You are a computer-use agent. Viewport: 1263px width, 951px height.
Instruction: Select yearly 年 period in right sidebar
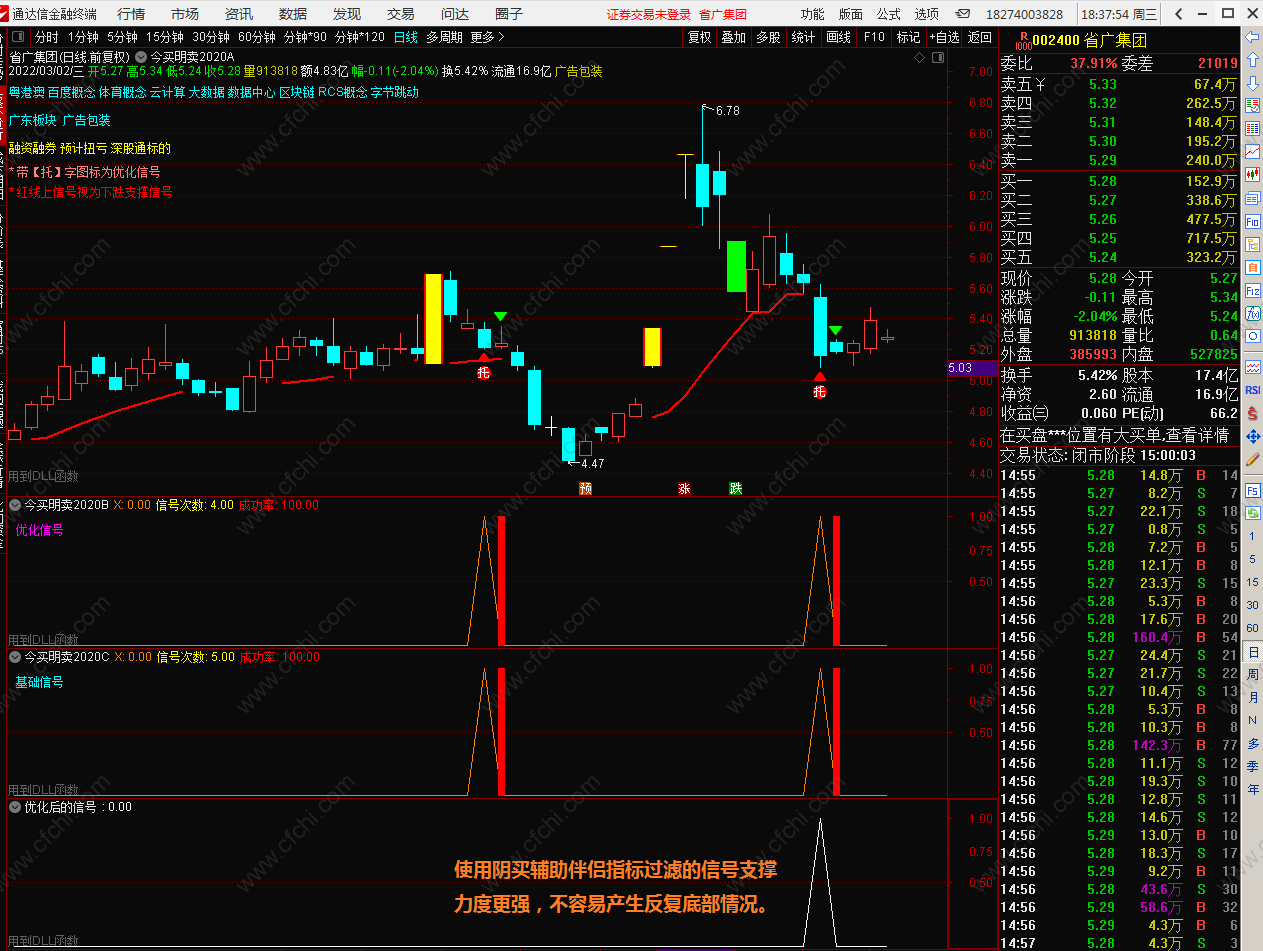1252,789
